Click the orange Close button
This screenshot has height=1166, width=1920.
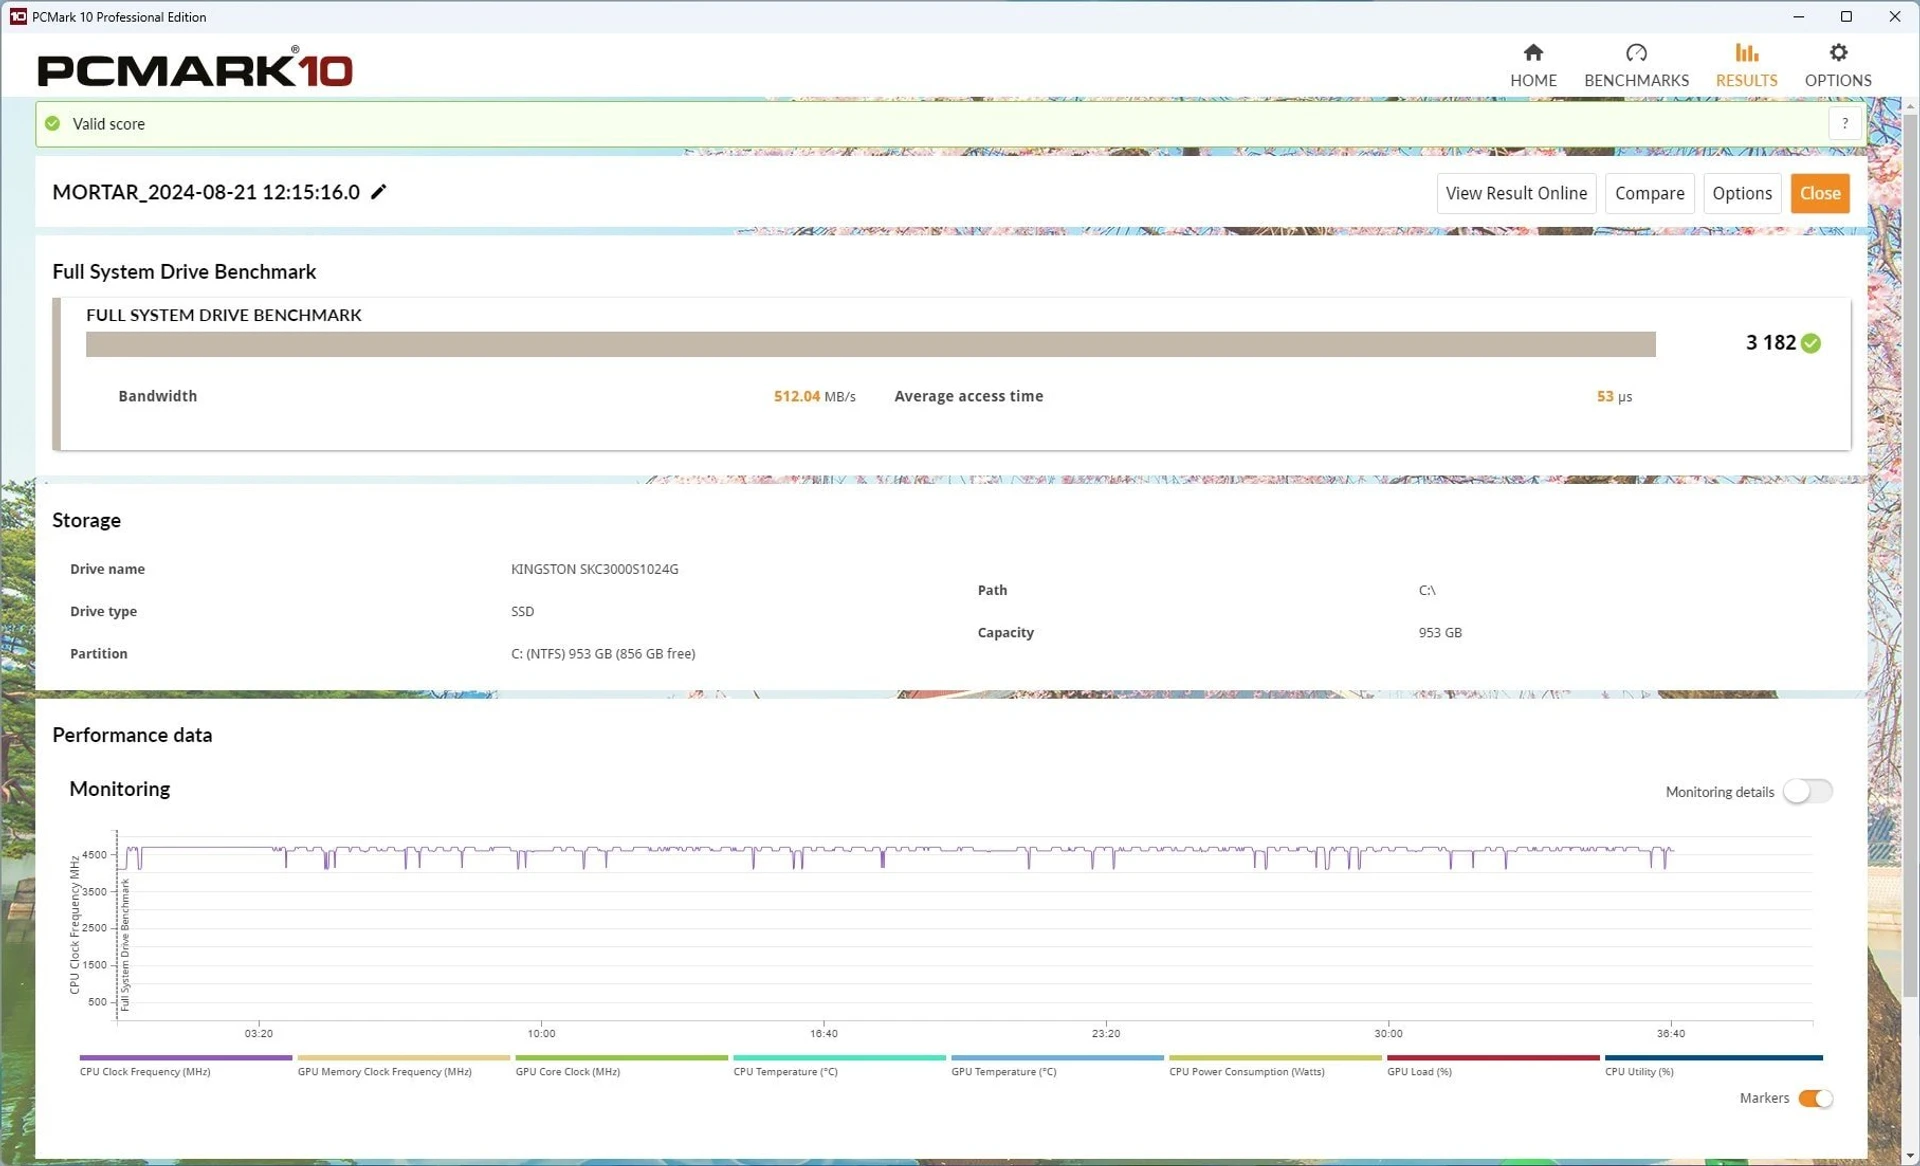point(1820,193)
